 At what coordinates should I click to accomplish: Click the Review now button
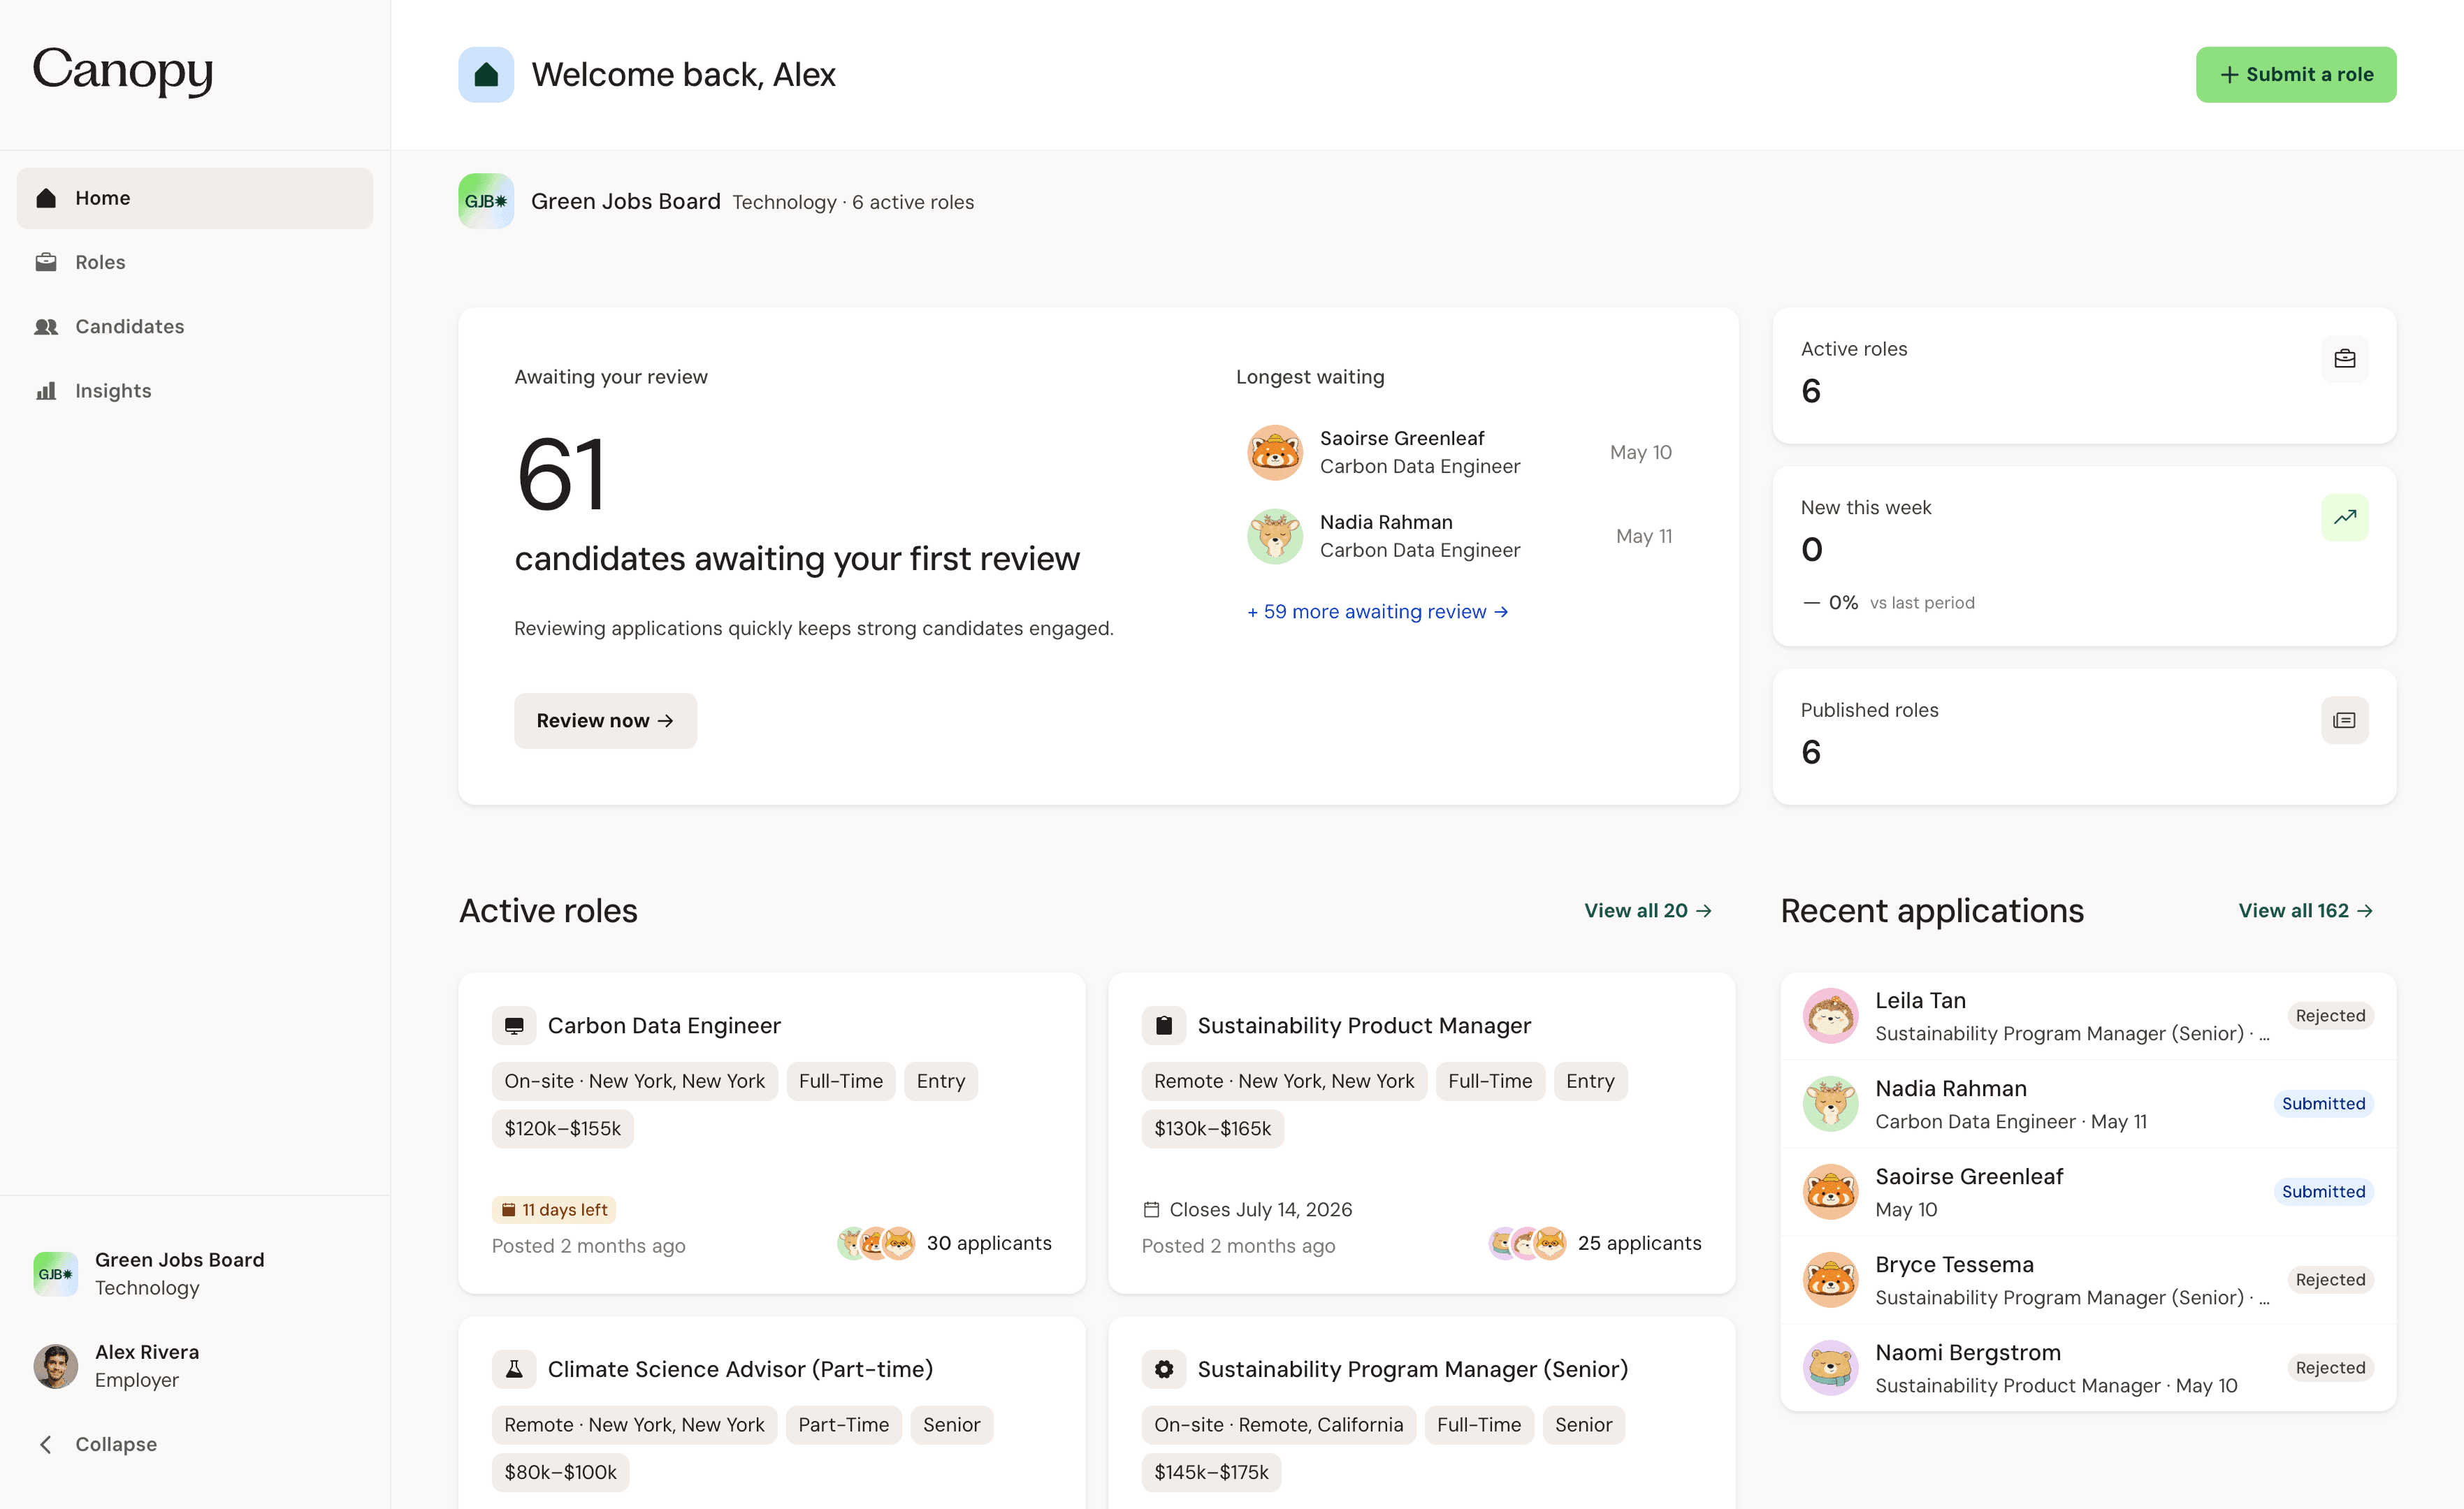[605, 721]
